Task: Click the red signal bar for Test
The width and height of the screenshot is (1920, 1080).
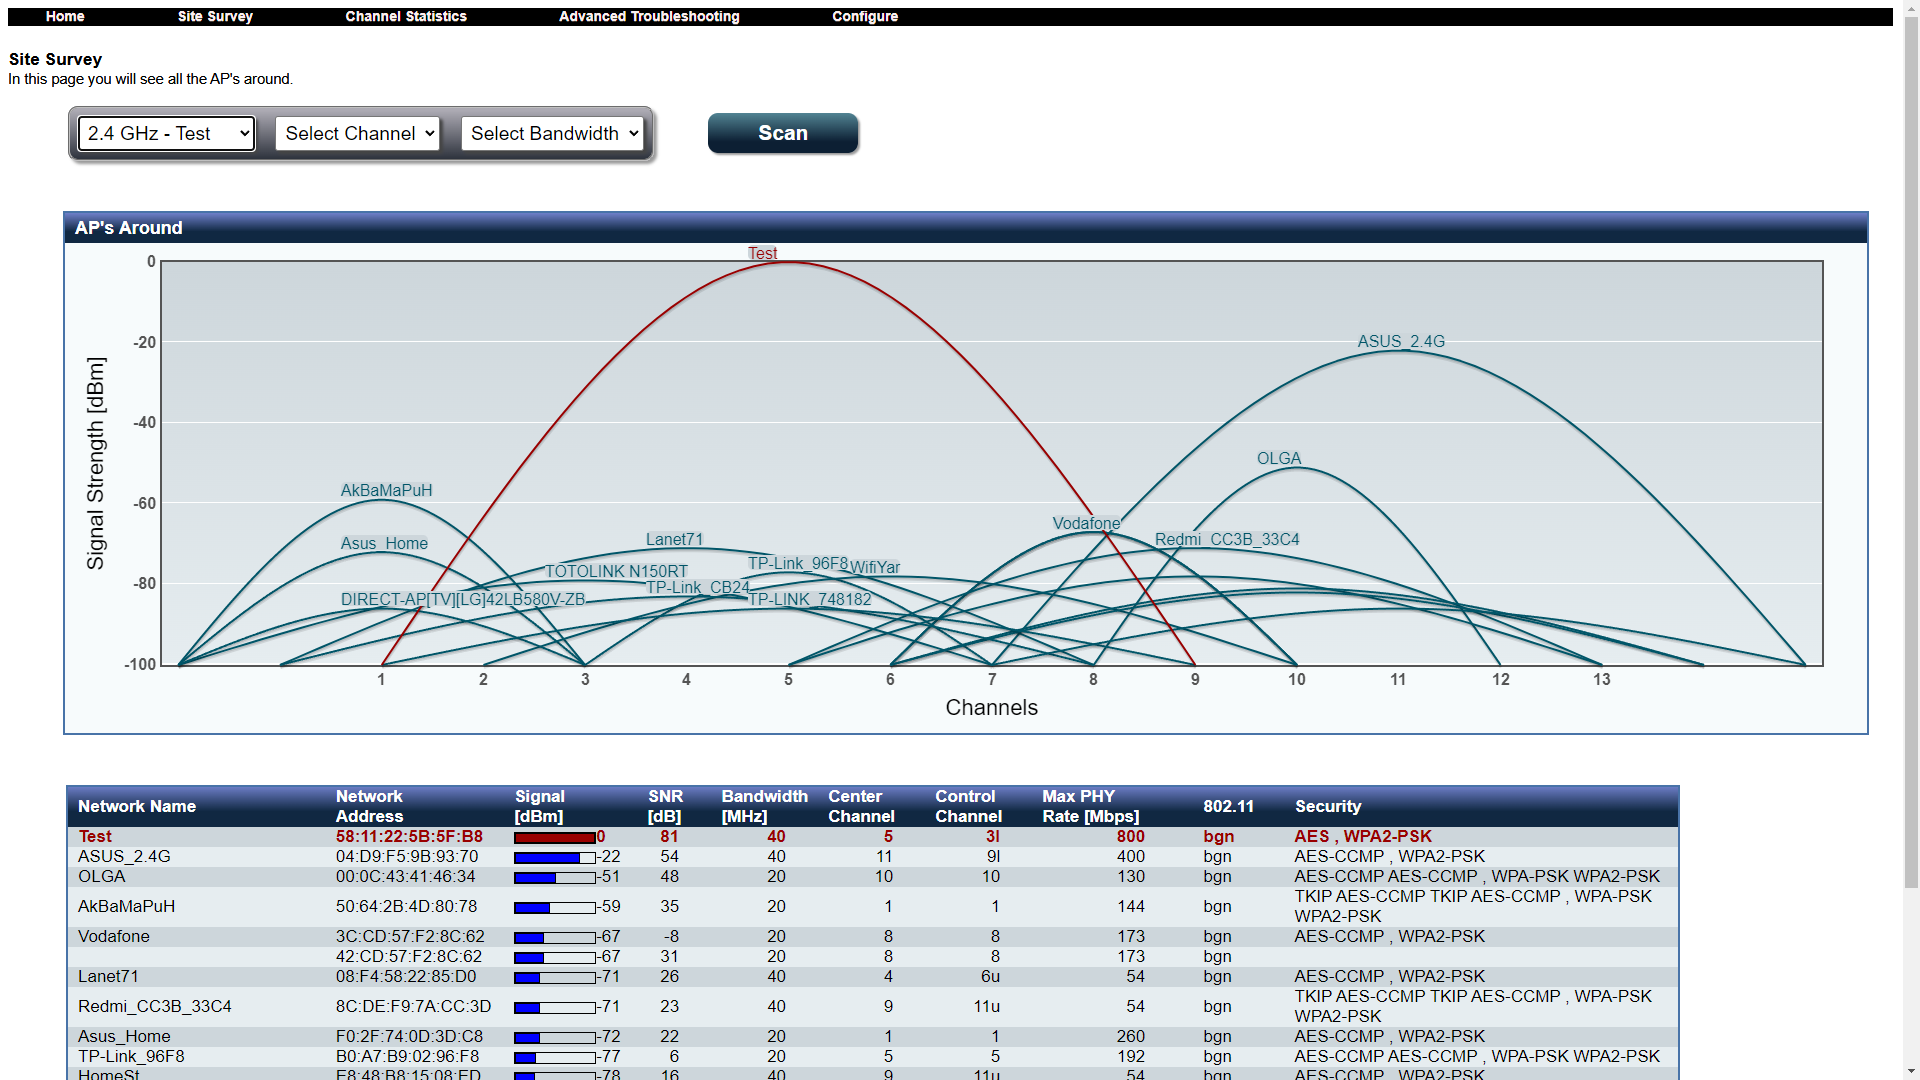Action: [x=554, y=837]
